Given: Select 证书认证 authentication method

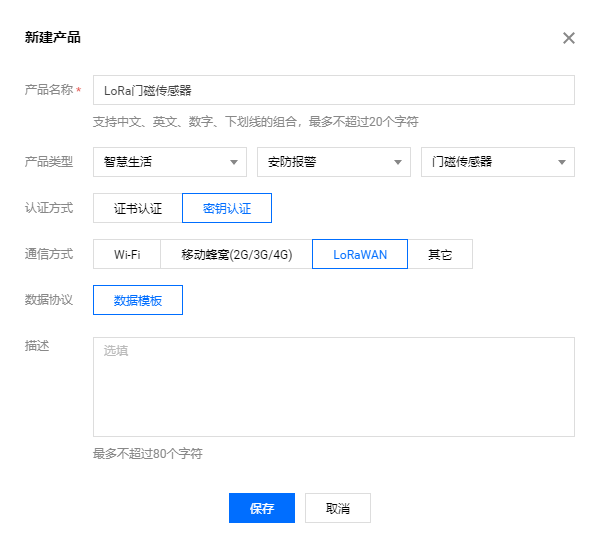Looking at the screenshot, I should (x=138, y=208).
